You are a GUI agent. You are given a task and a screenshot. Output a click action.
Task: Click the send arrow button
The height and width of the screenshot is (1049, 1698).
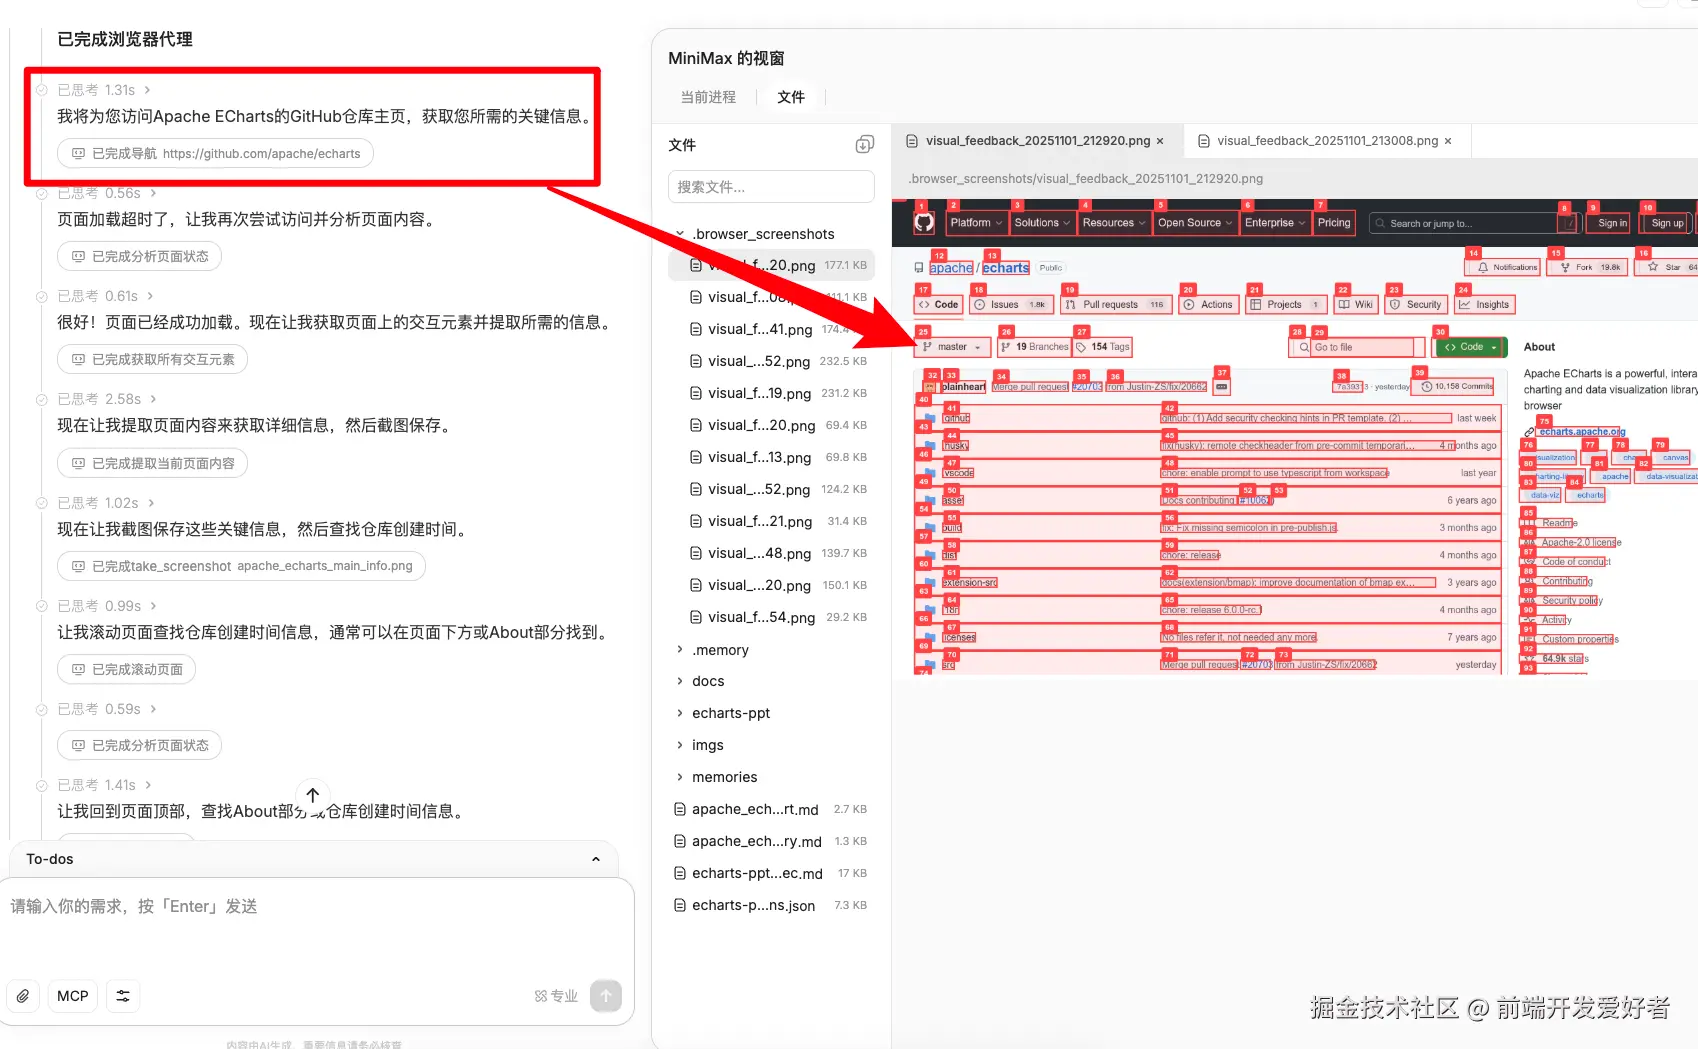click(x=606, y=996)
